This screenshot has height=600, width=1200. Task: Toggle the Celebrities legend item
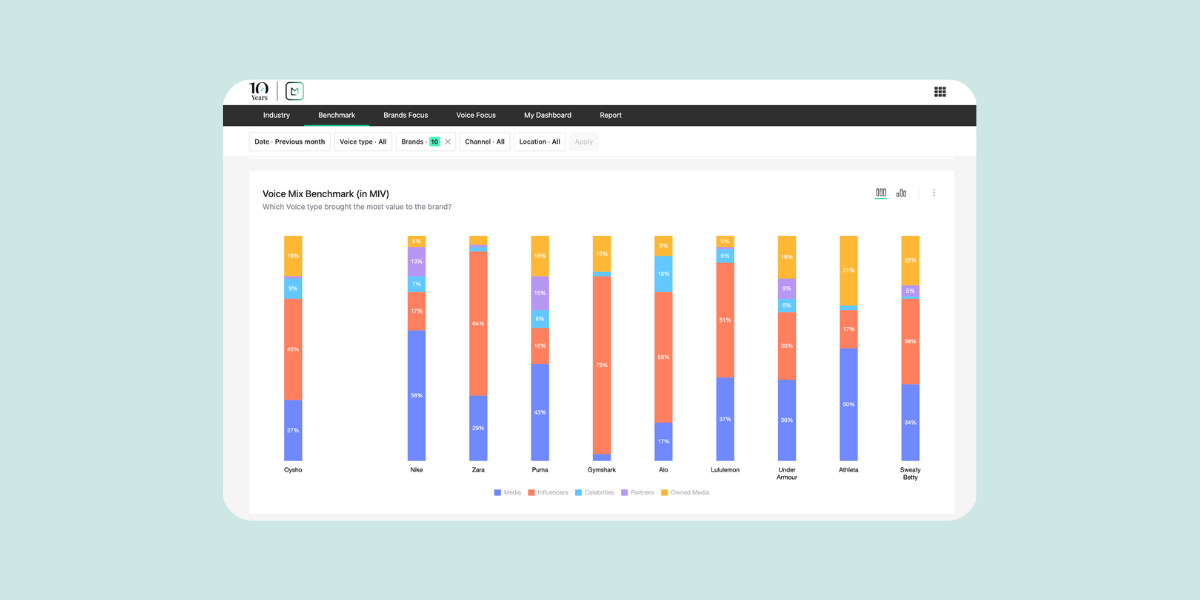(x=595, y=492)
